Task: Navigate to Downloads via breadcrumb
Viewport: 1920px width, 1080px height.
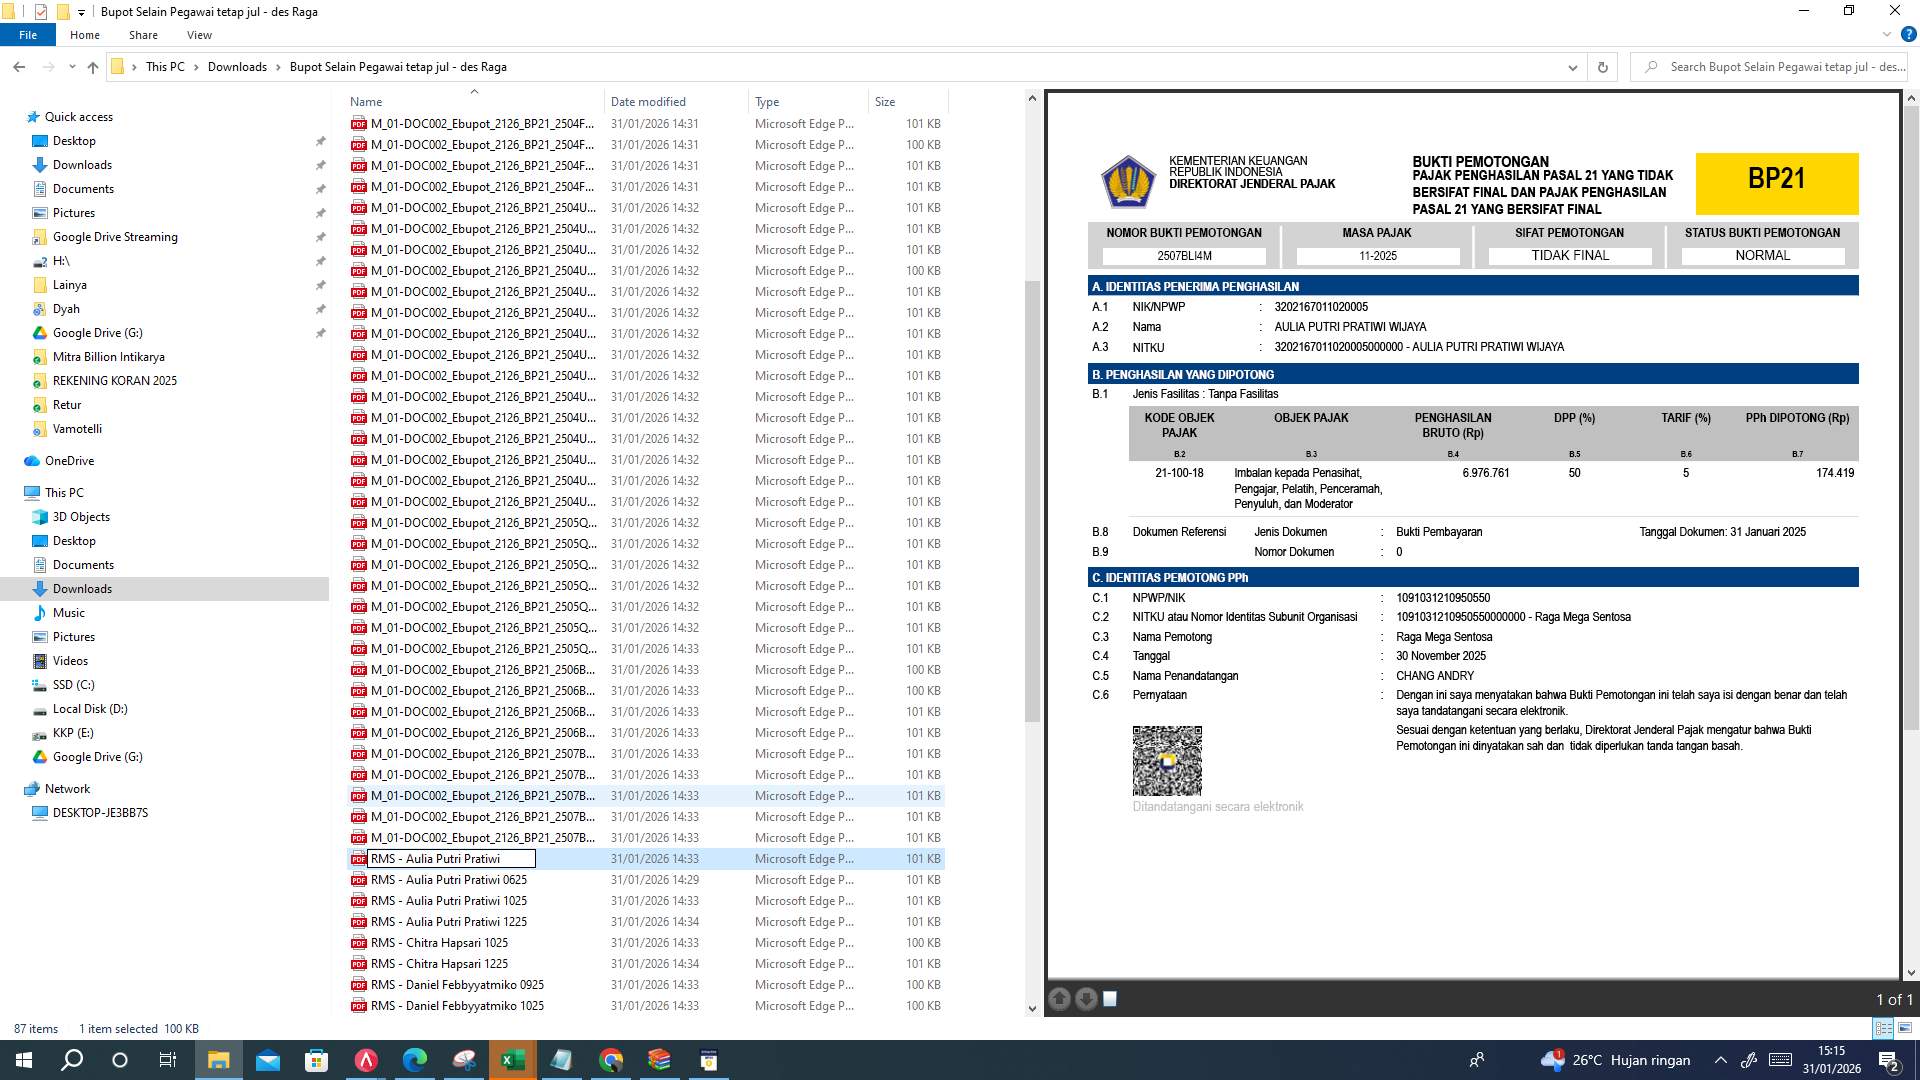Action: tap(237, 67)
